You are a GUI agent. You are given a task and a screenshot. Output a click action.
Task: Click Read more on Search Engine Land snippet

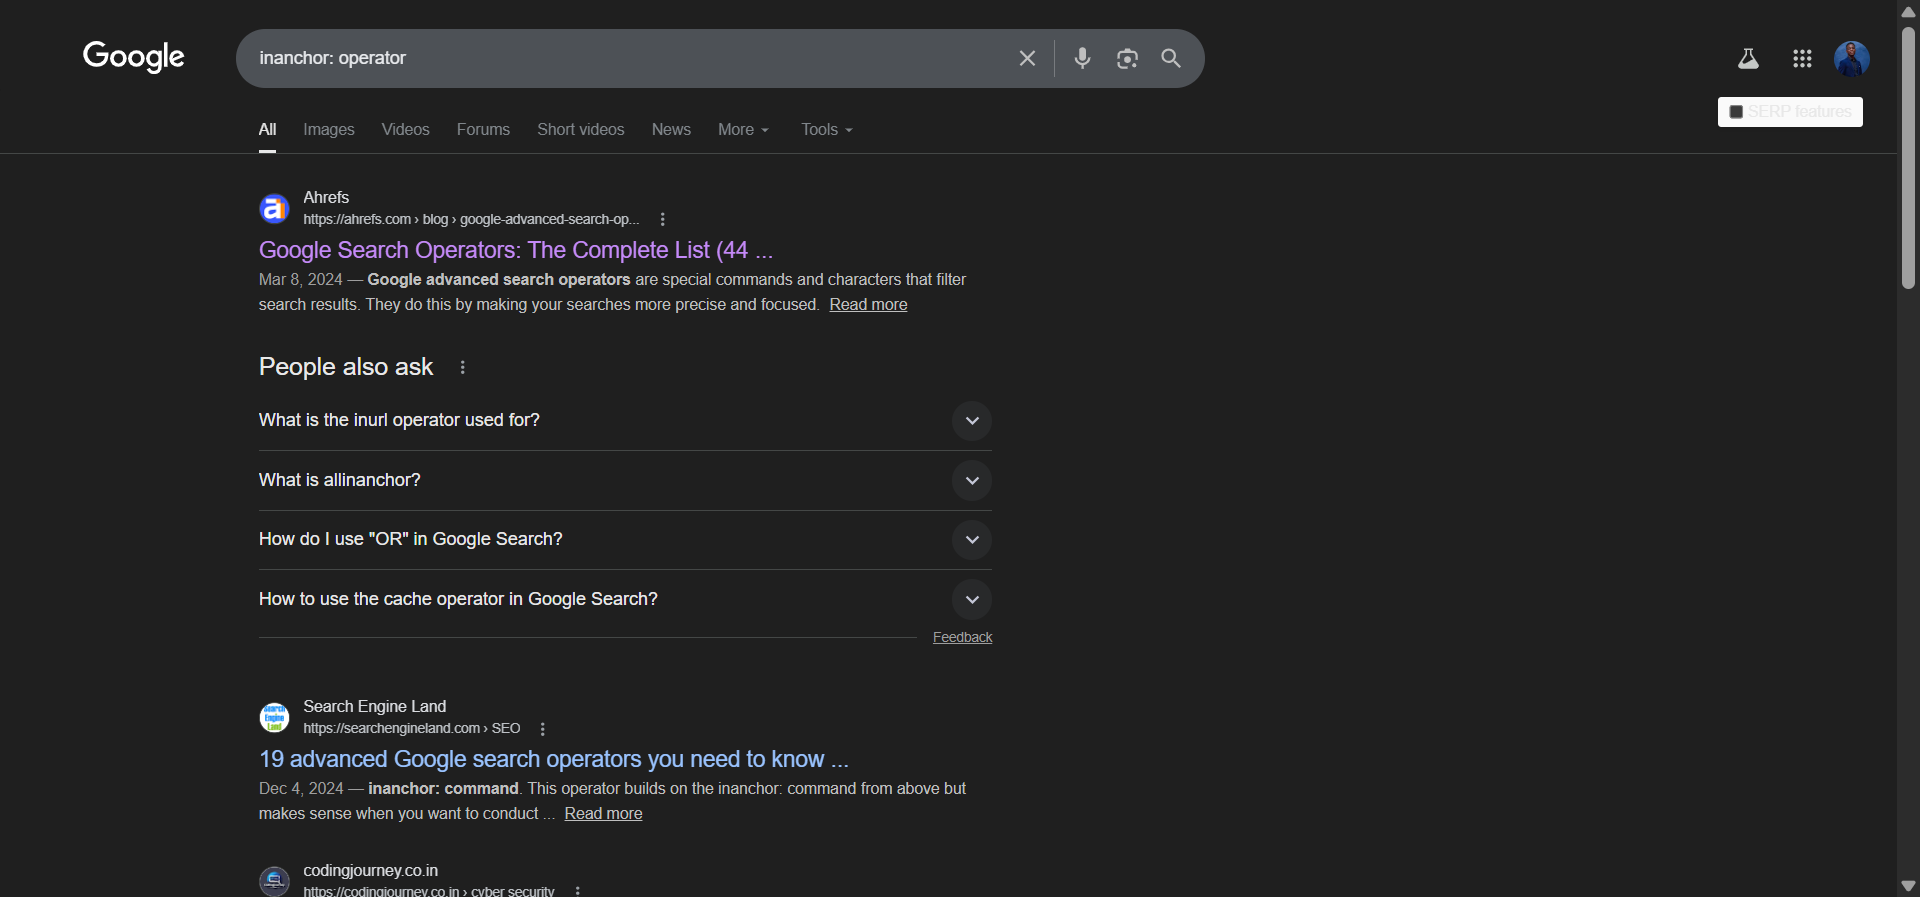tap(603, 814)
